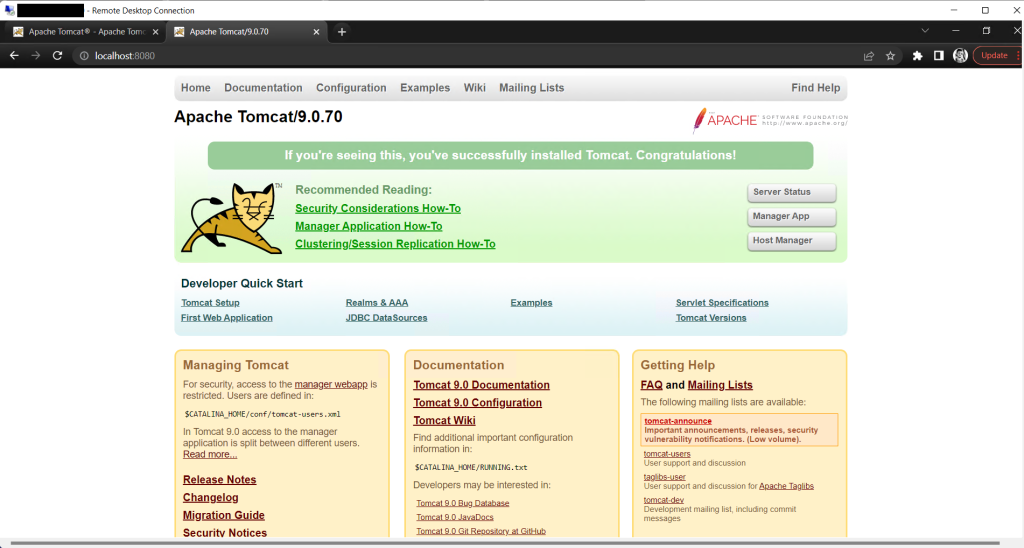
Task: Click the Server Status button
Action: click(x=792, y=192)
